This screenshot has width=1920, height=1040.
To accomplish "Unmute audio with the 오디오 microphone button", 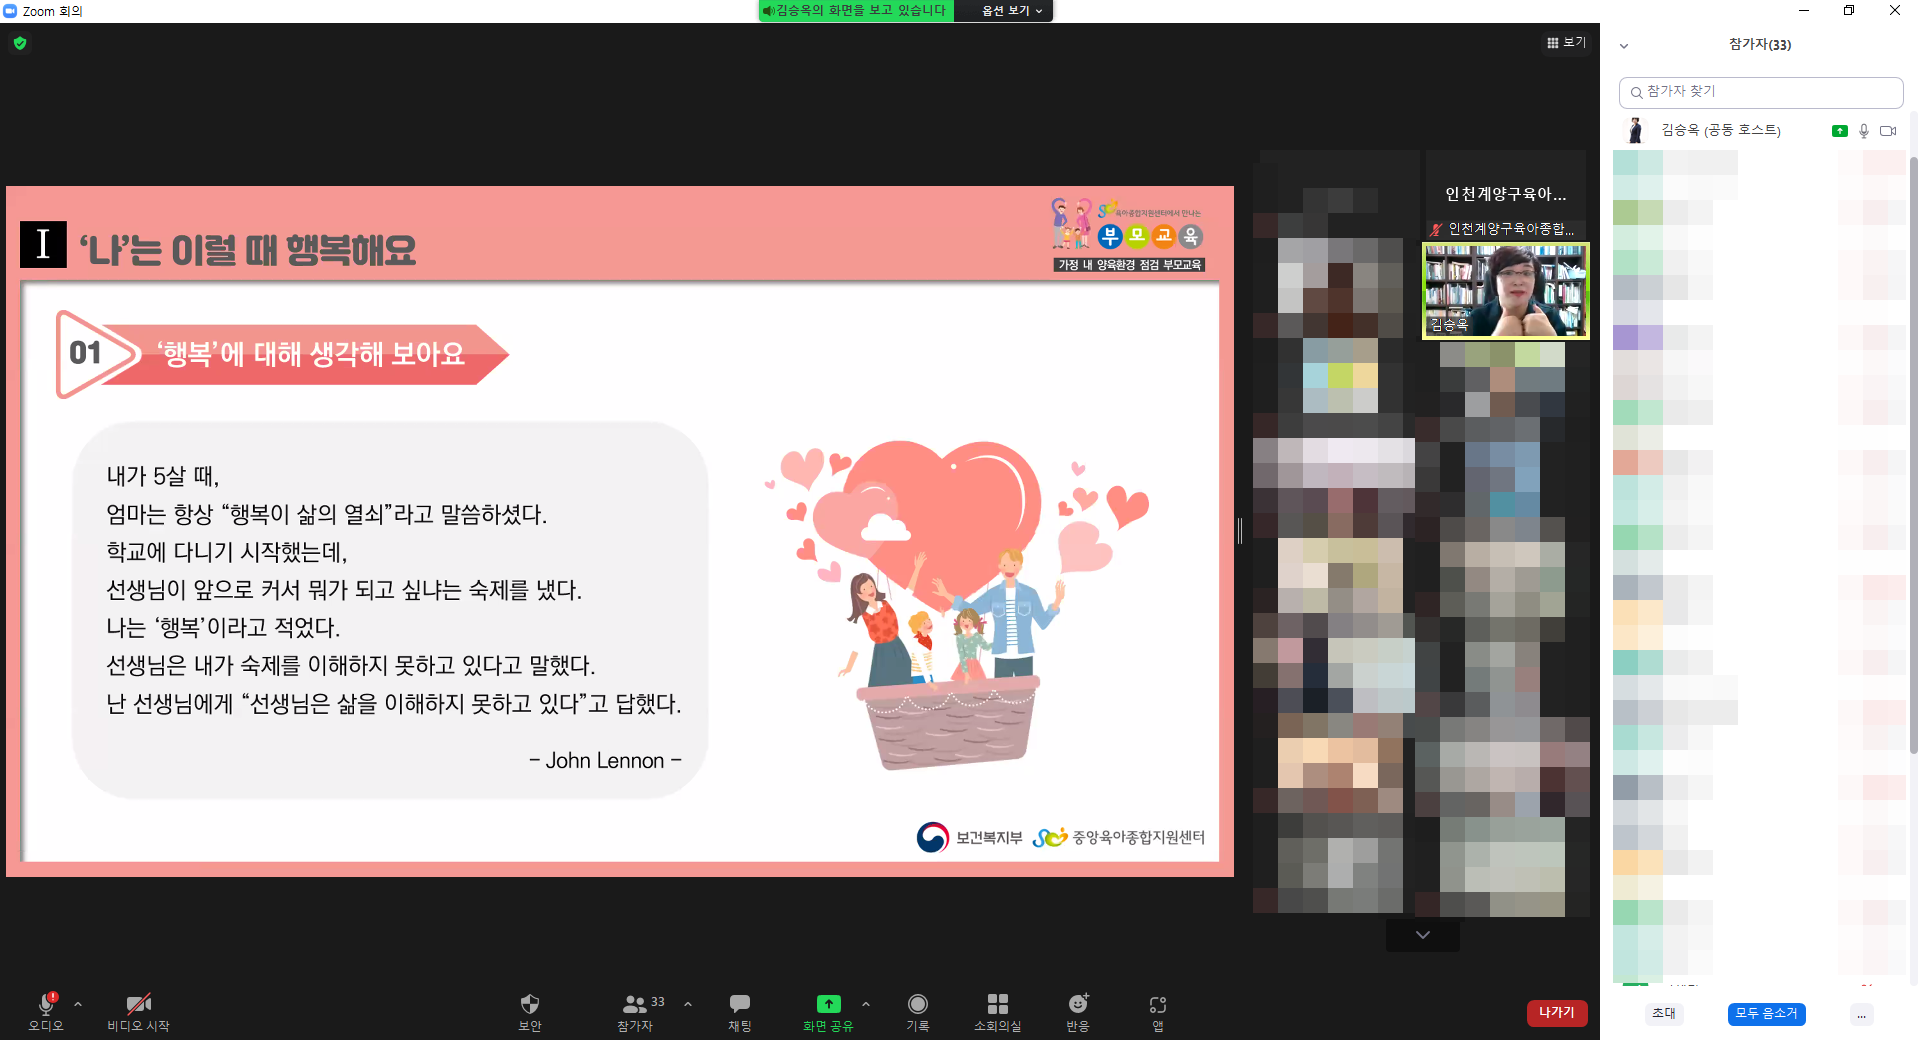I will (46, 1004).
